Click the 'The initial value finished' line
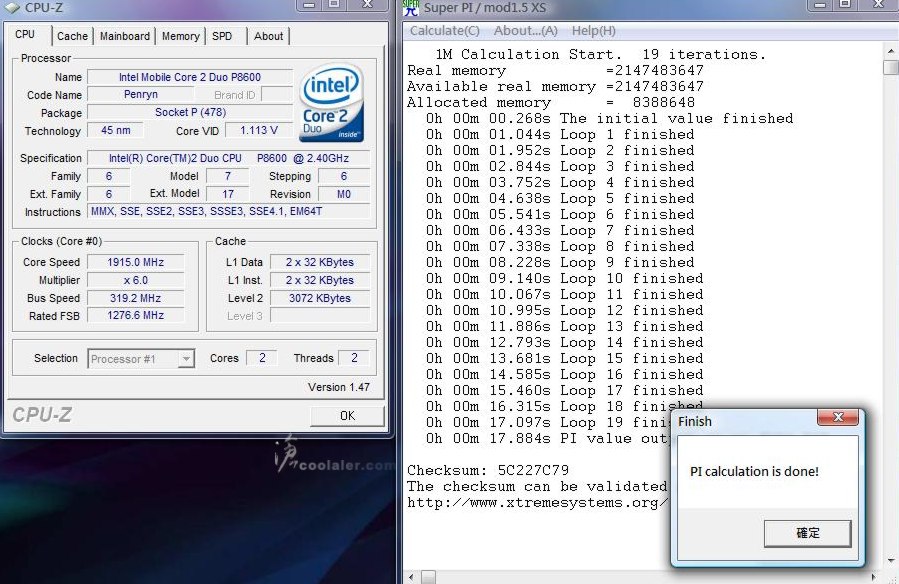899x584 pixels. click(609, 119)
